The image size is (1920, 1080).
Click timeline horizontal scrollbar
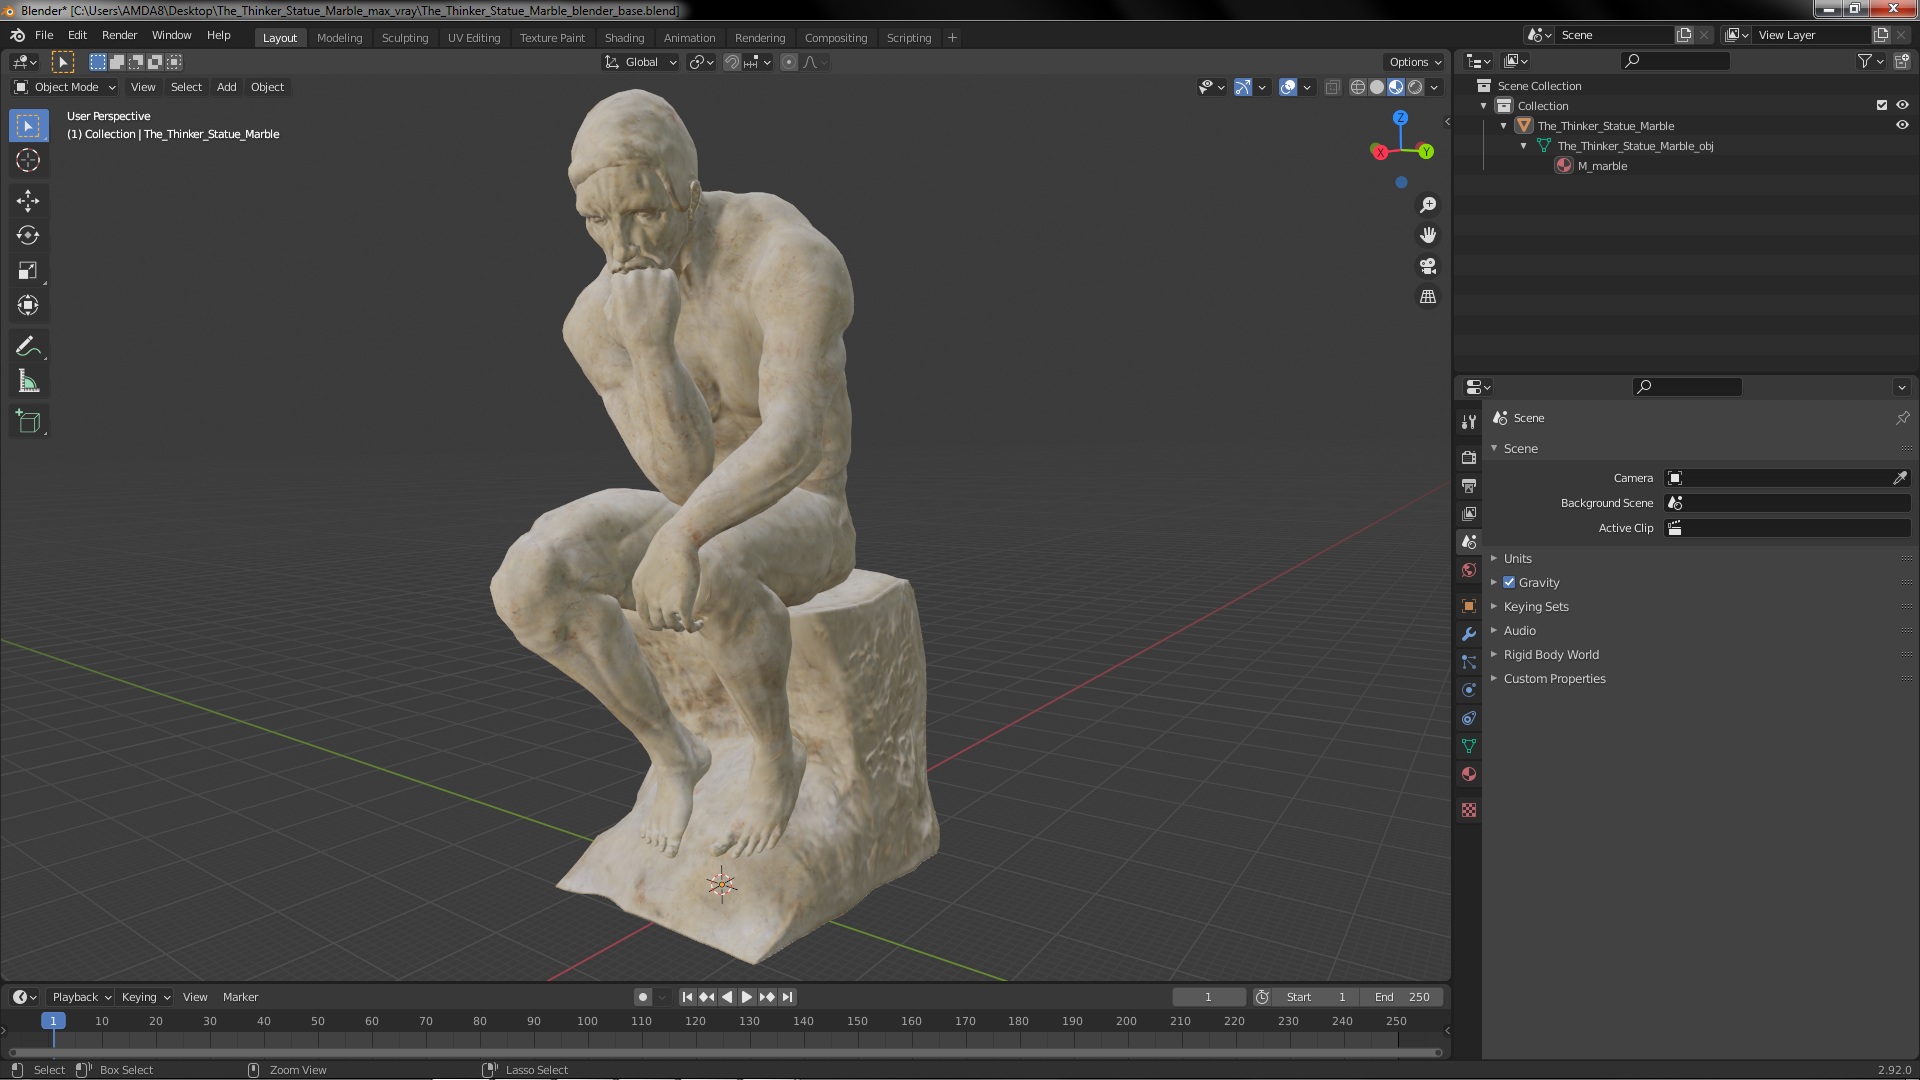[x=725, y=1052]
